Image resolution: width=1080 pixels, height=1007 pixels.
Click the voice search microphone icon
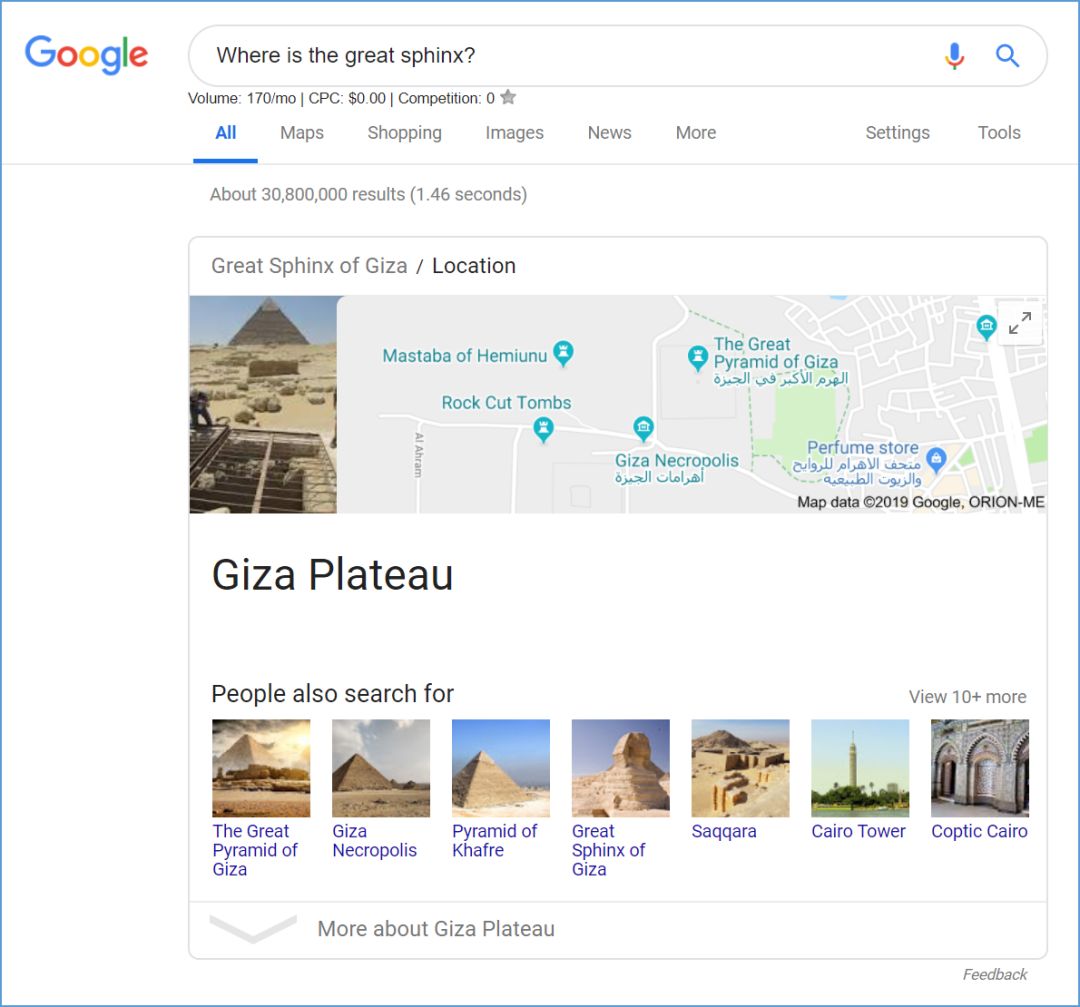(x=954, y=56)
